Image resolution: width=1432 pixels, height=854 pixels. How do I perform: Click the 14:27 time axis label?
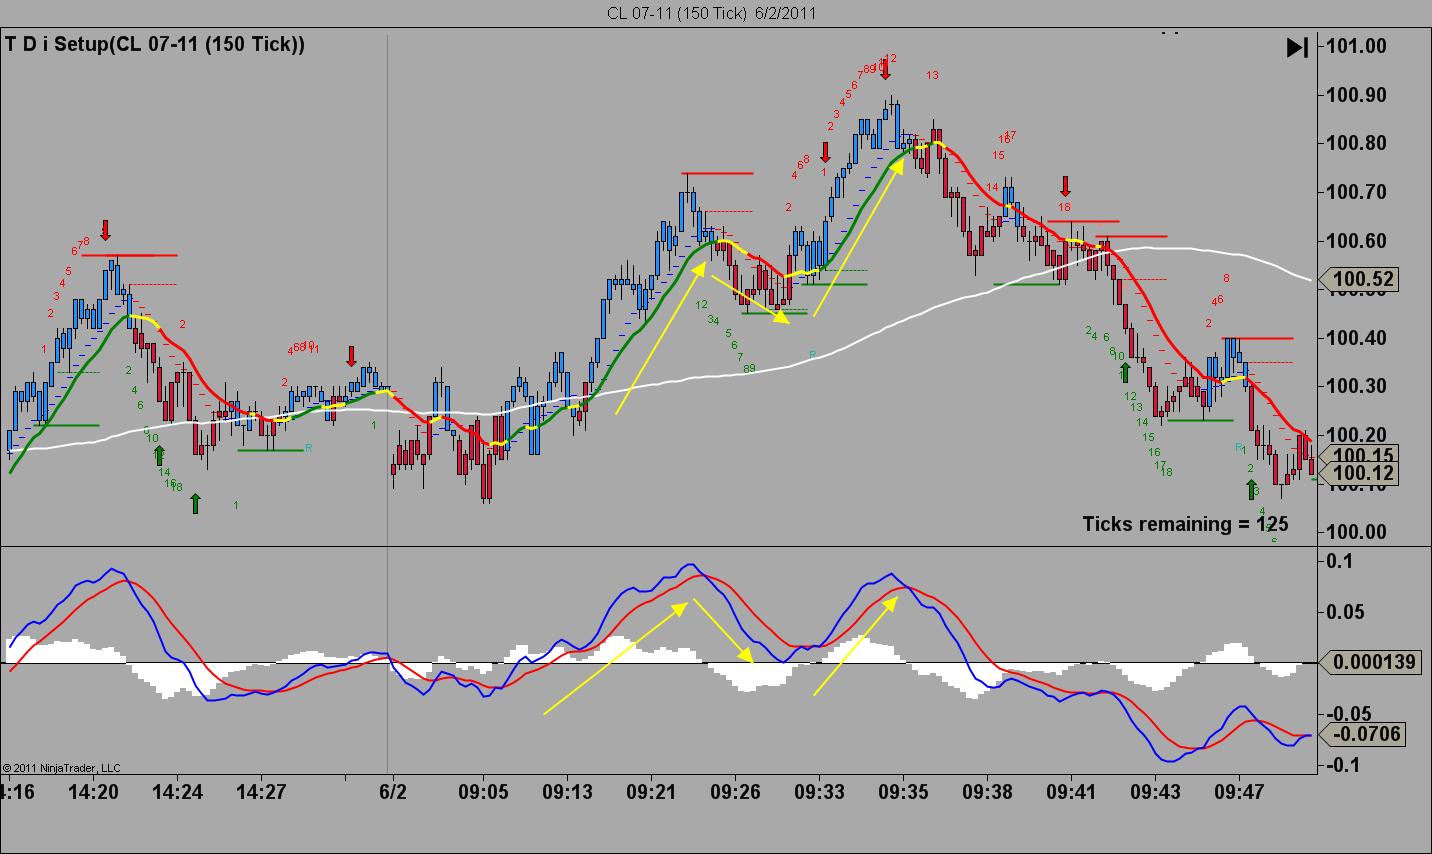pyautogui.click(x=261, y=792)
